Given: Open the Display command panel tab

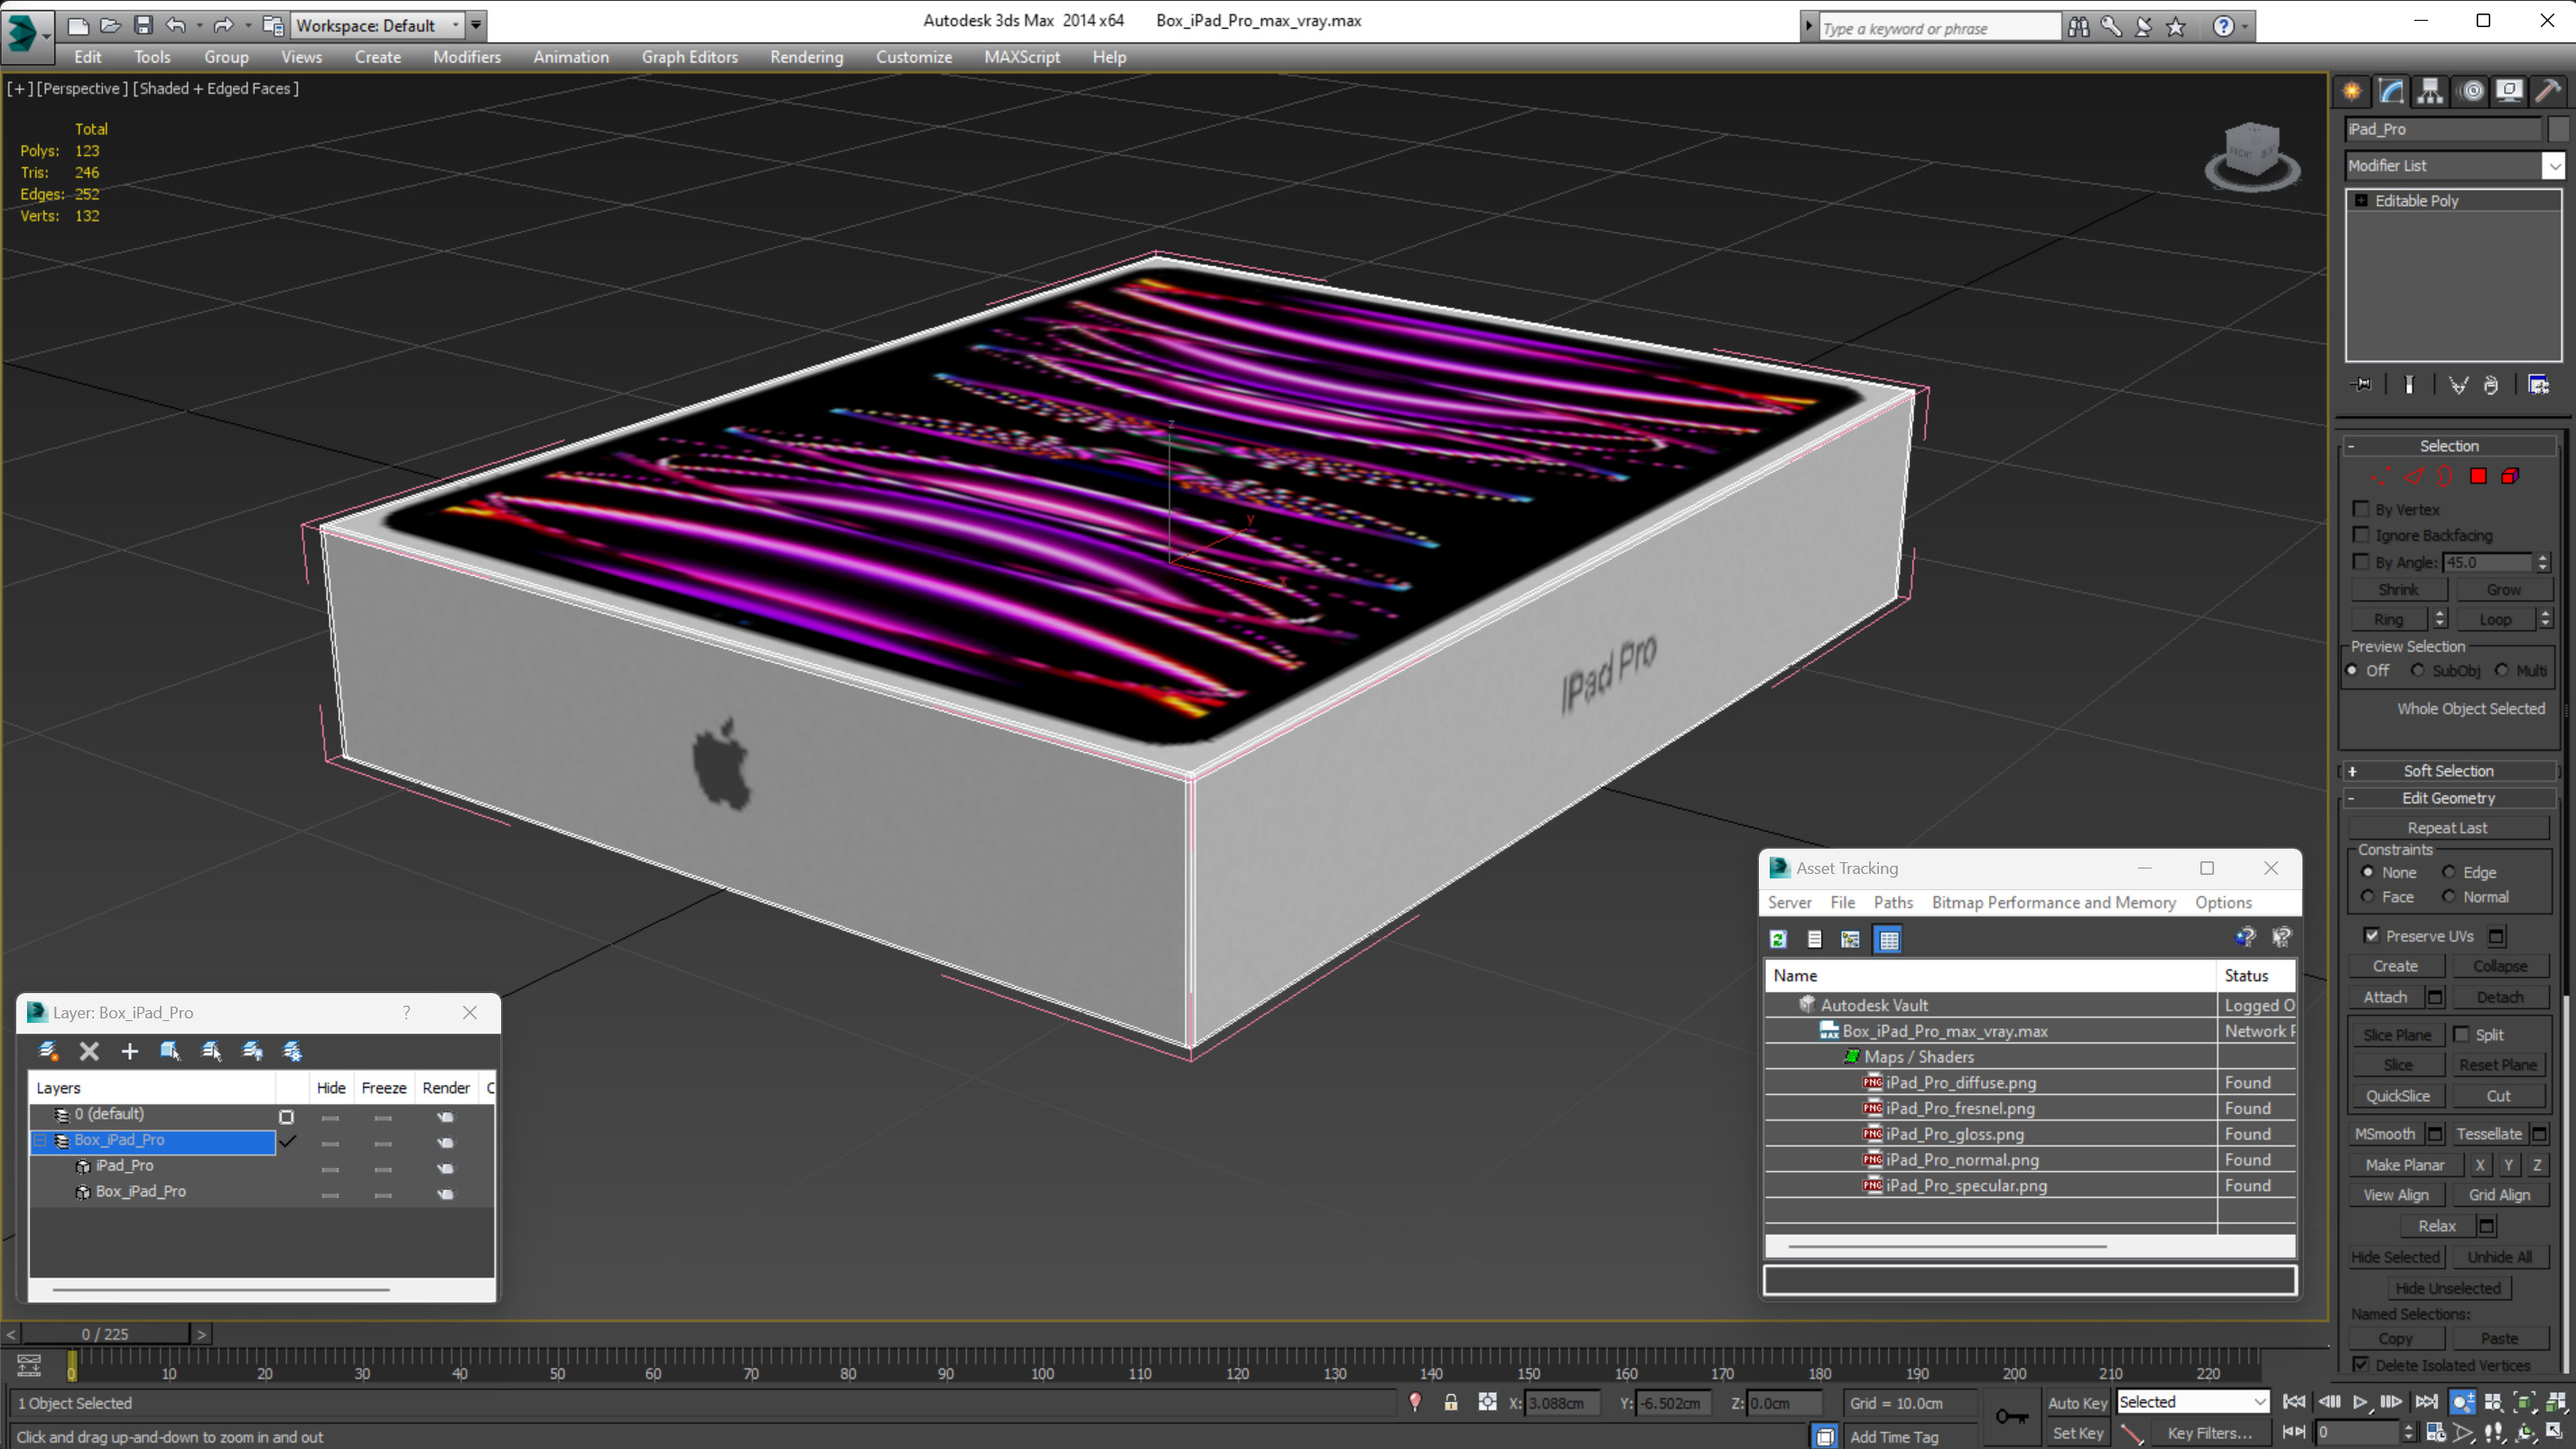Looking at the screenshot, I should pyautogui.click(x=2509, y=91).
